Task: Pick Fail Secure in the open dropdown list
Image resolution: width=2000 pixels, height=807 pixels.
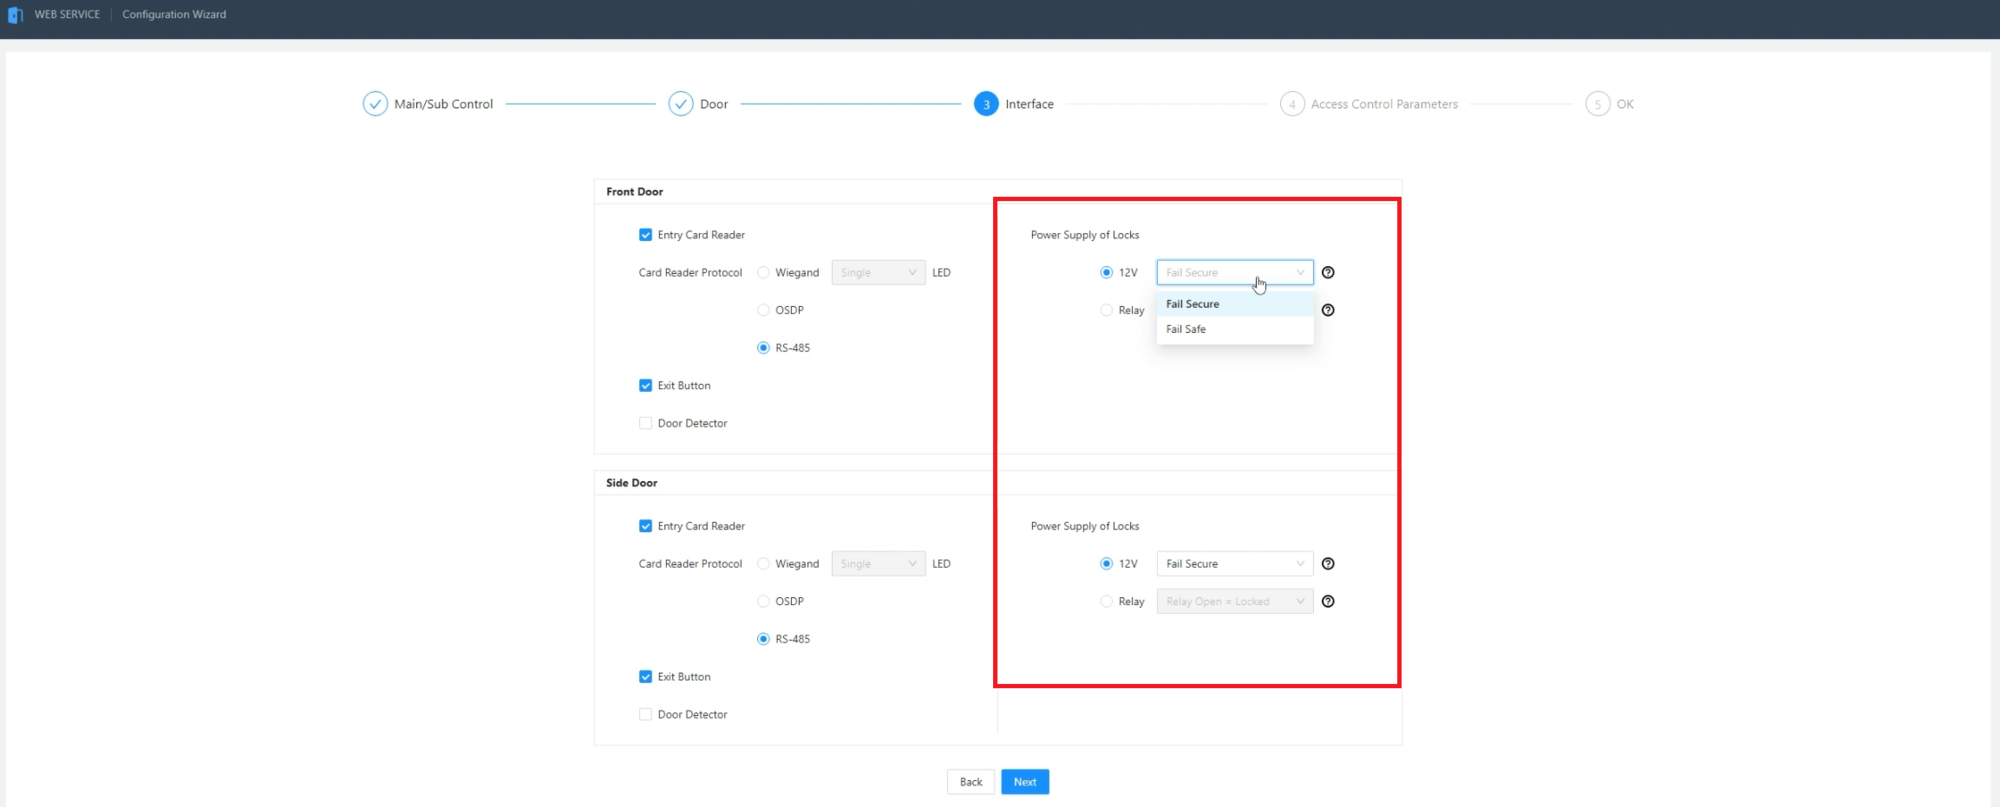Action: tap(1192, 304)
